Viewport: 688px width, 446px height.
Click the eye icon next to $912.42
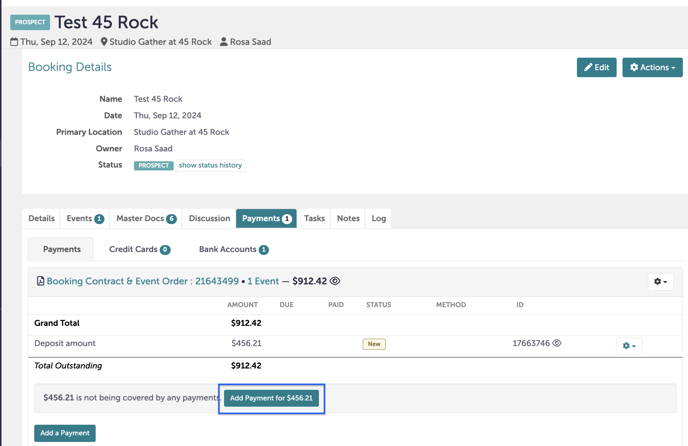click(335, 282)
